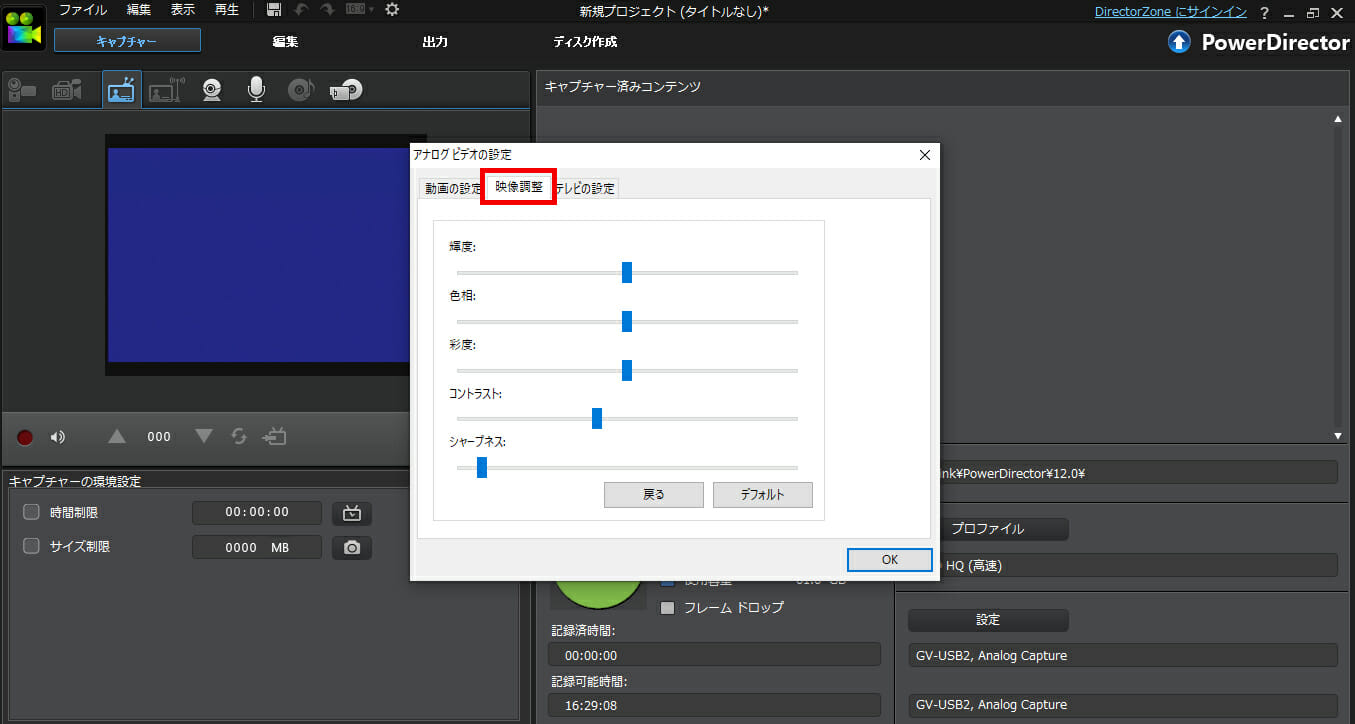Viewport: 1355px width, 724px height.
Task: Switch to 出力 module
Action: (435, 41)
